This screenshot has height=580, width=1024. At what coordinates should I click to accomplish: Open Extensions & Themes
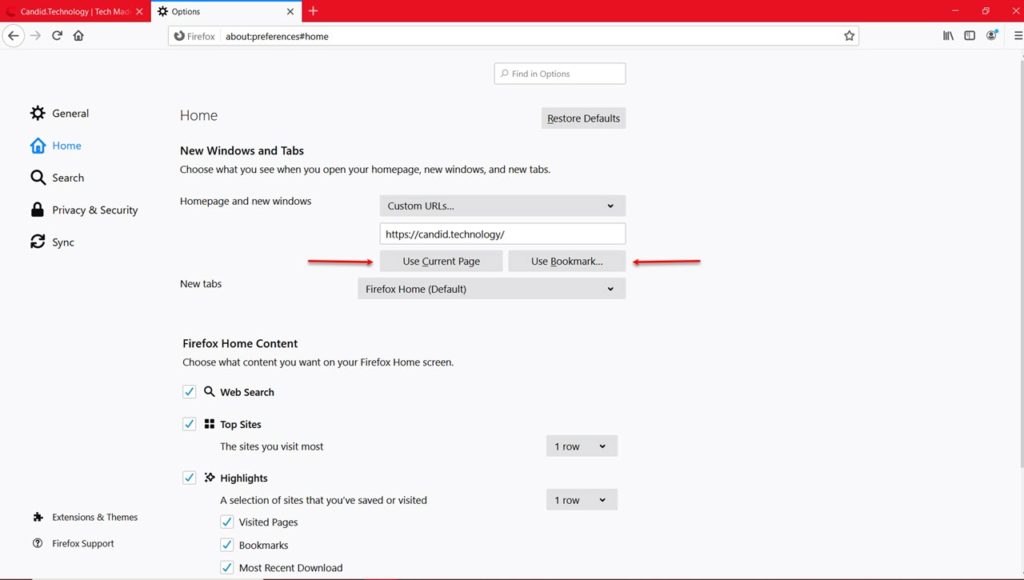tap(85, 517)
